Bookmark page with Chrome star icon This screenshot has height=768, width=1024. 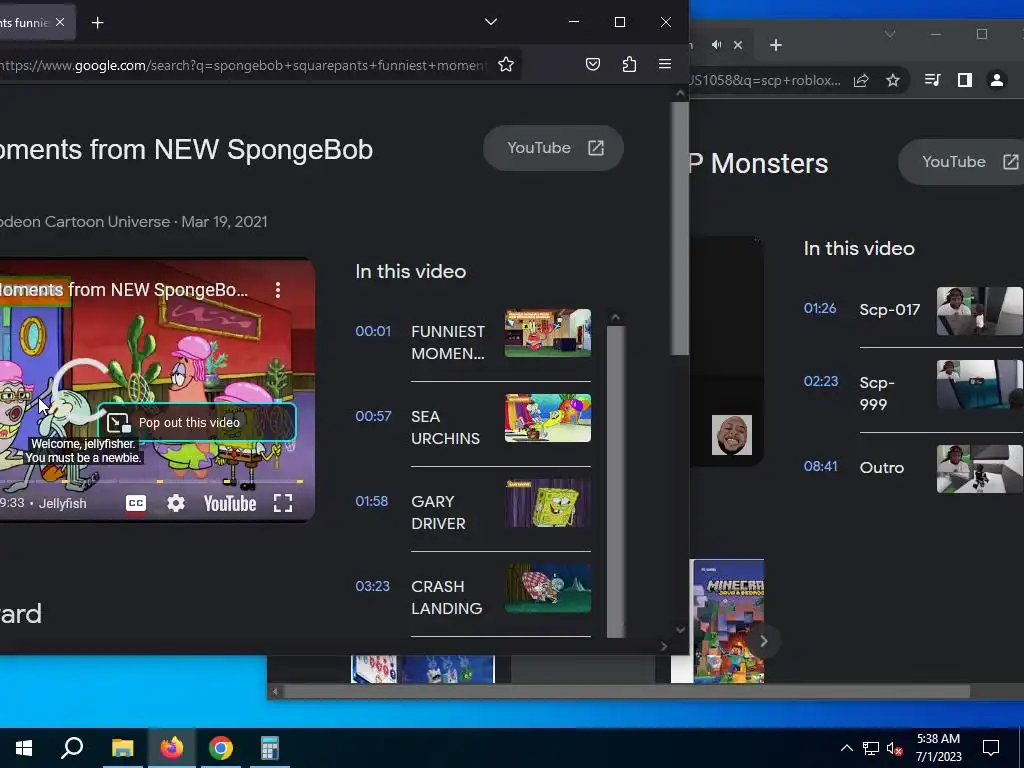tap(893, 80)
